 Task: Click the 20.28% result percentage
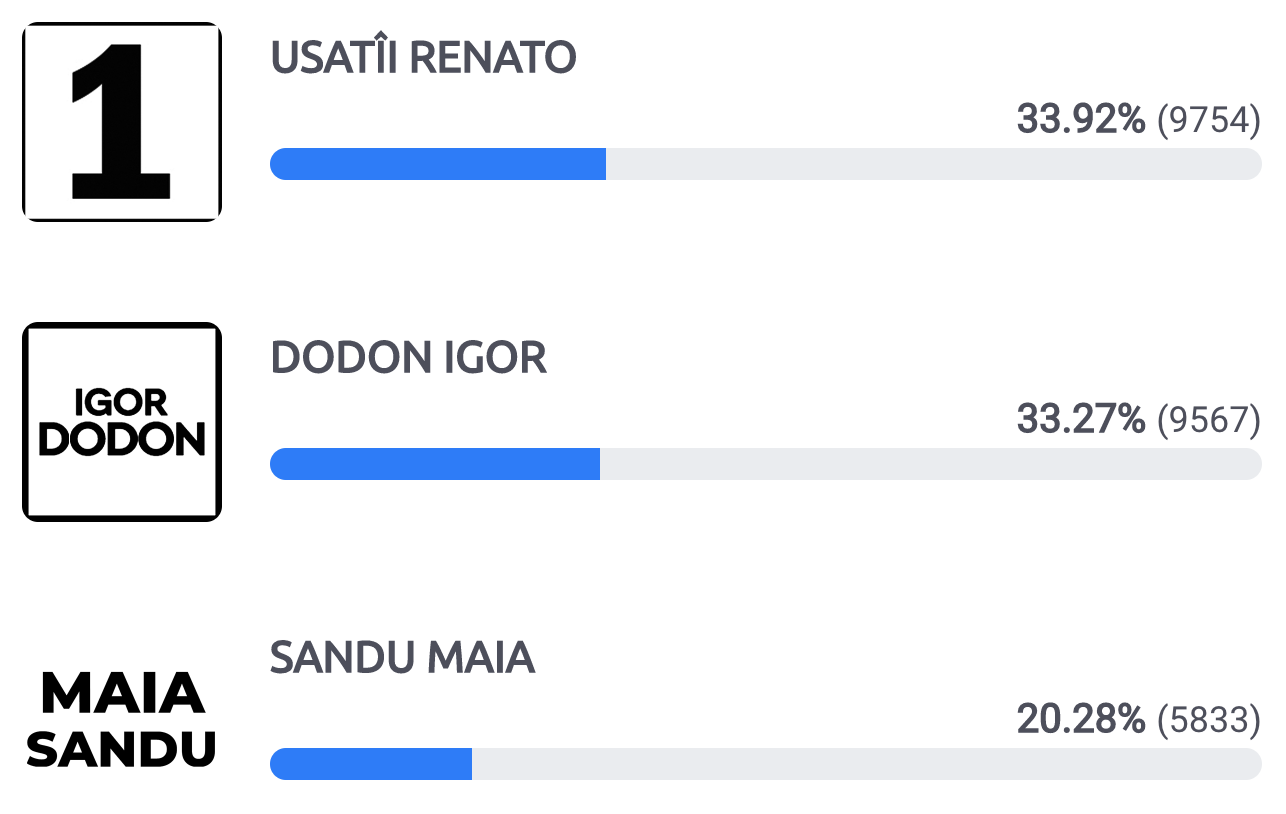click(x=1081, y=720)
